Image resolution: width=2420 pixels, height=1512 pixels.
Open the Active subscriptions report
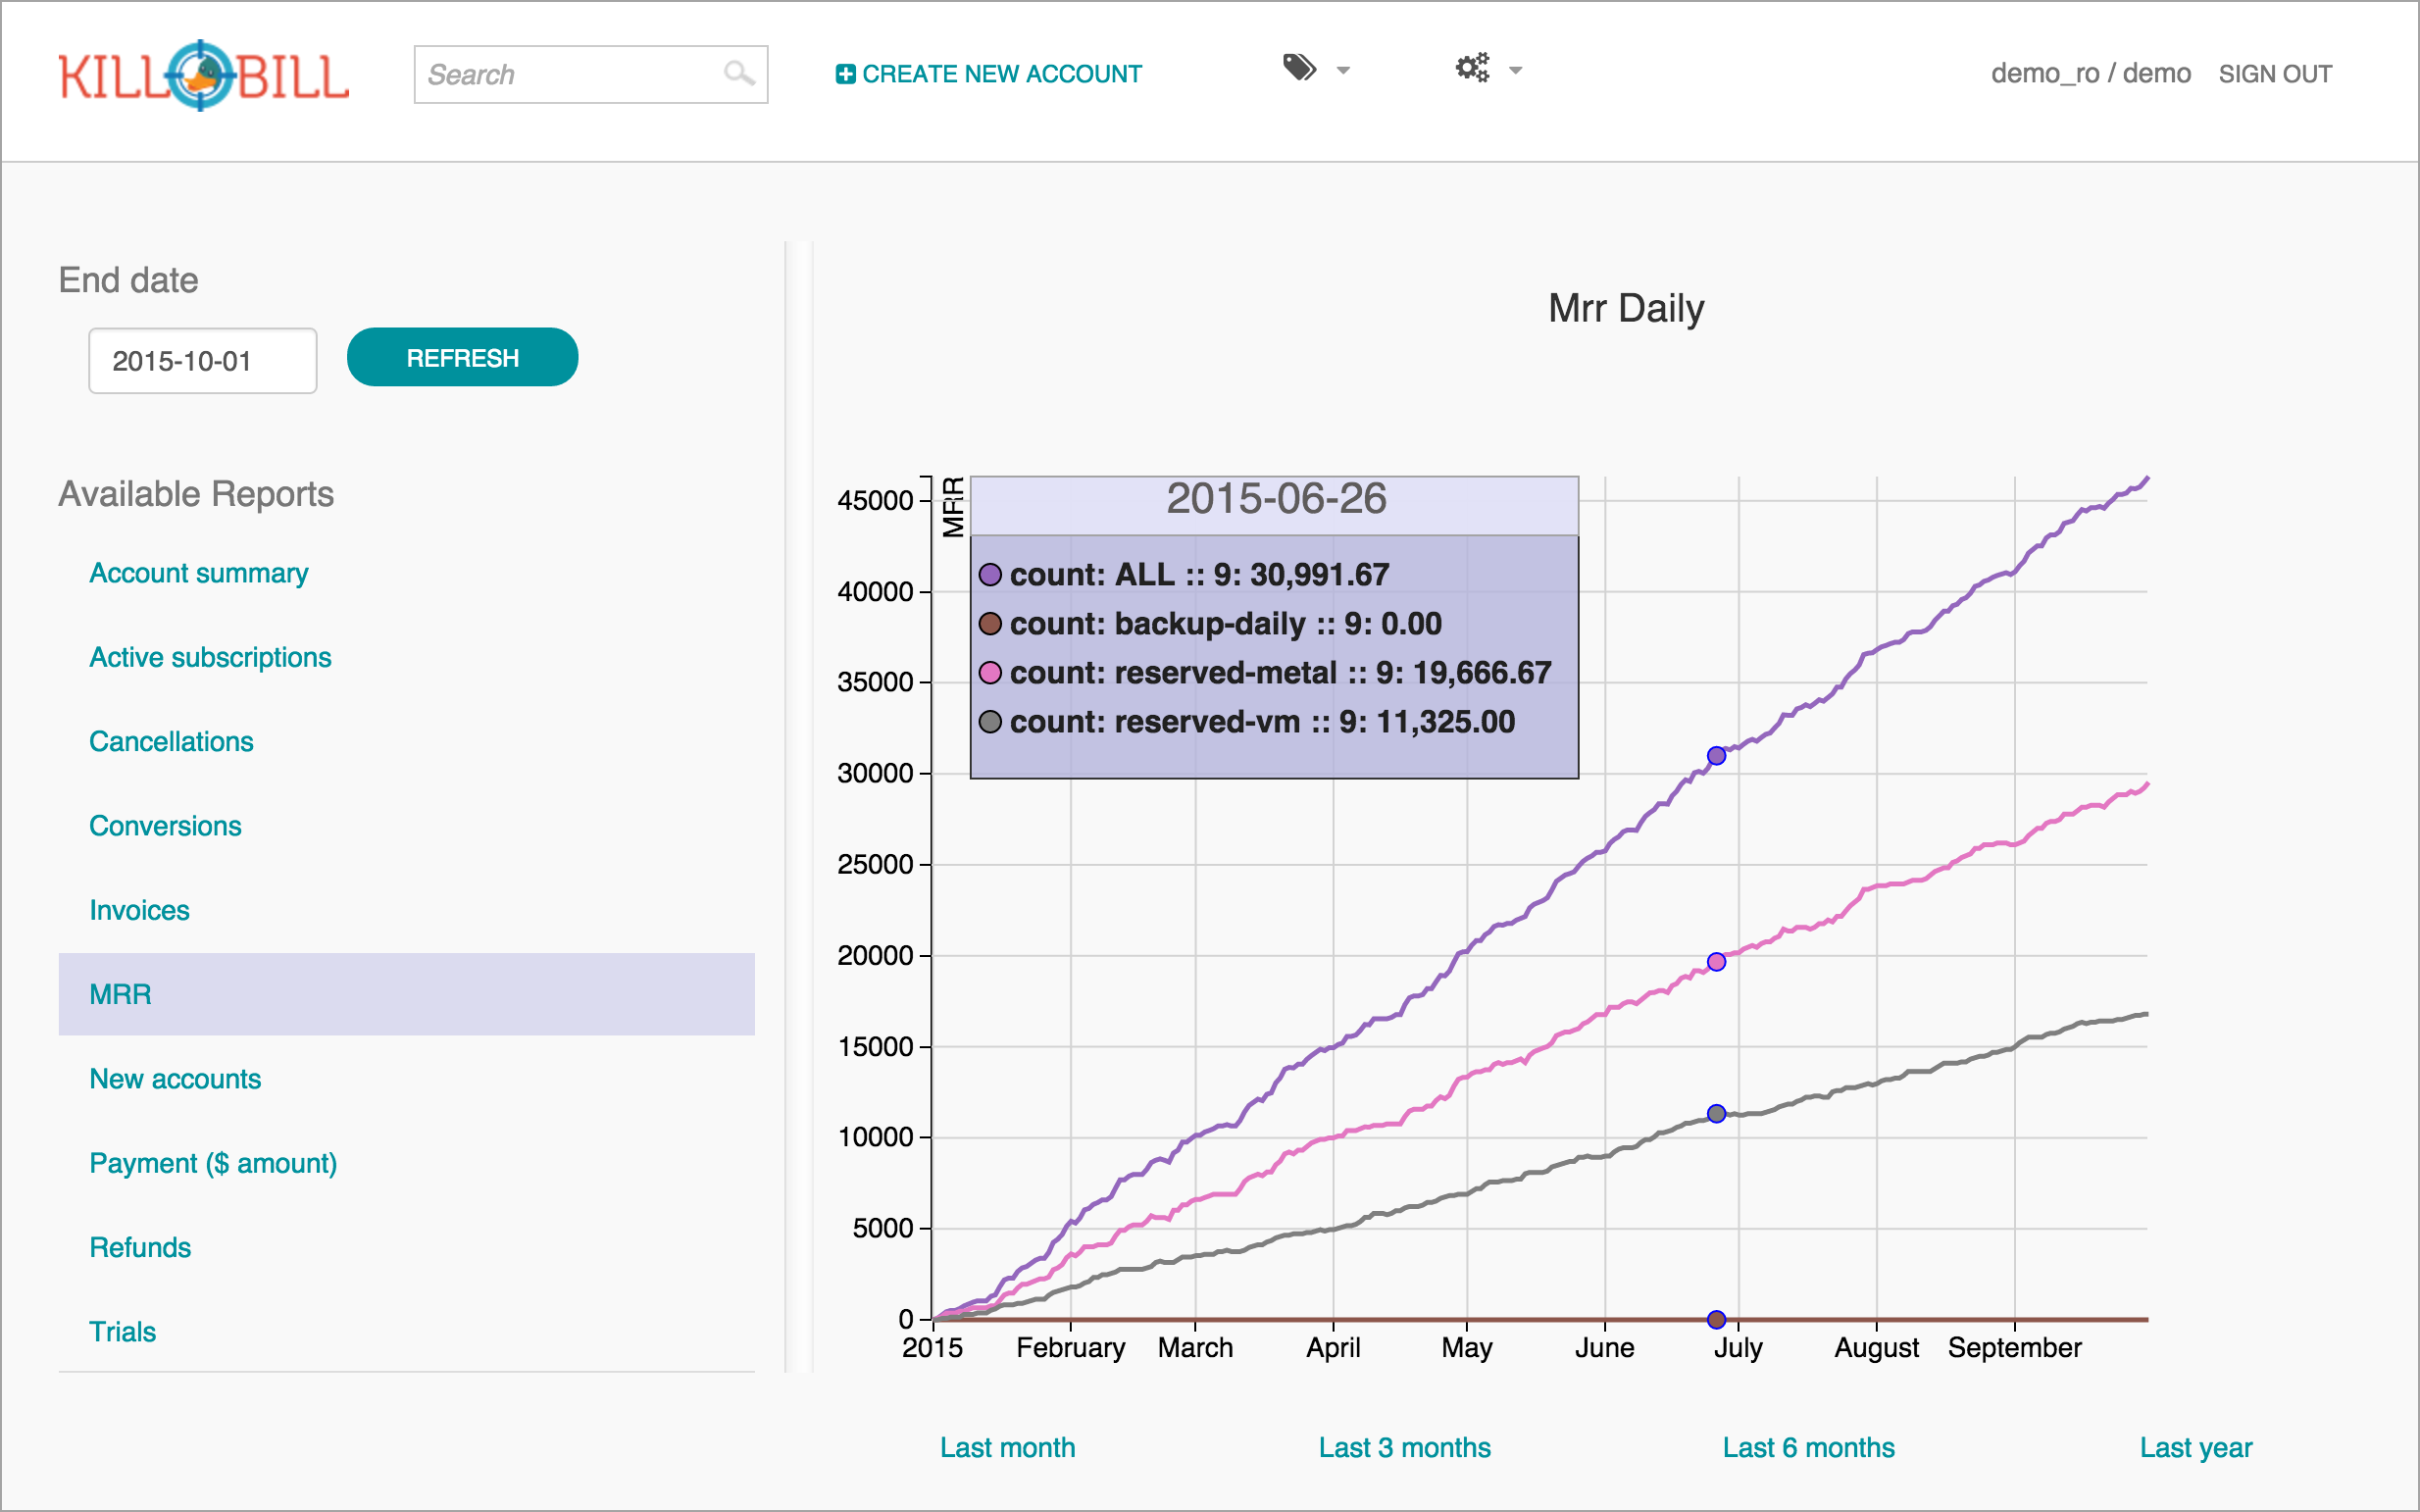tap(210, 657)
